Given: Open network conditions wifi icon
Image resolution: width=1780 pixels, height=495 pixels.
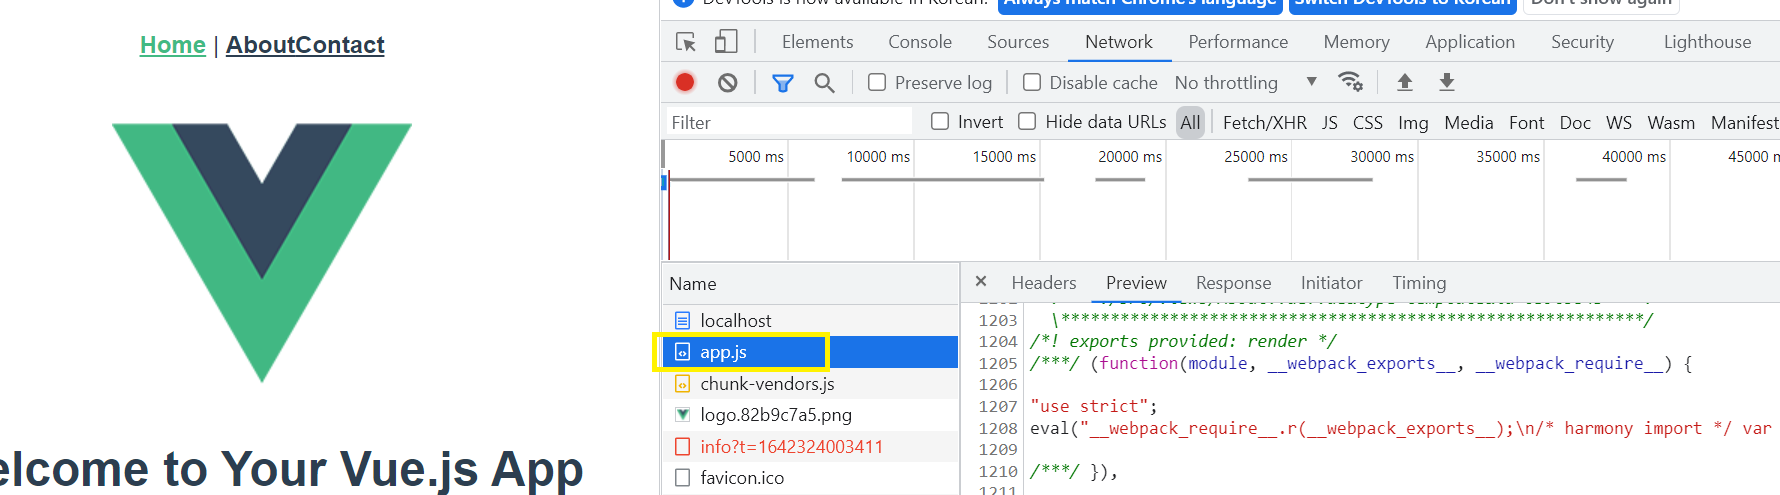Looking at the screenshot, I should tap(1351, 82).
